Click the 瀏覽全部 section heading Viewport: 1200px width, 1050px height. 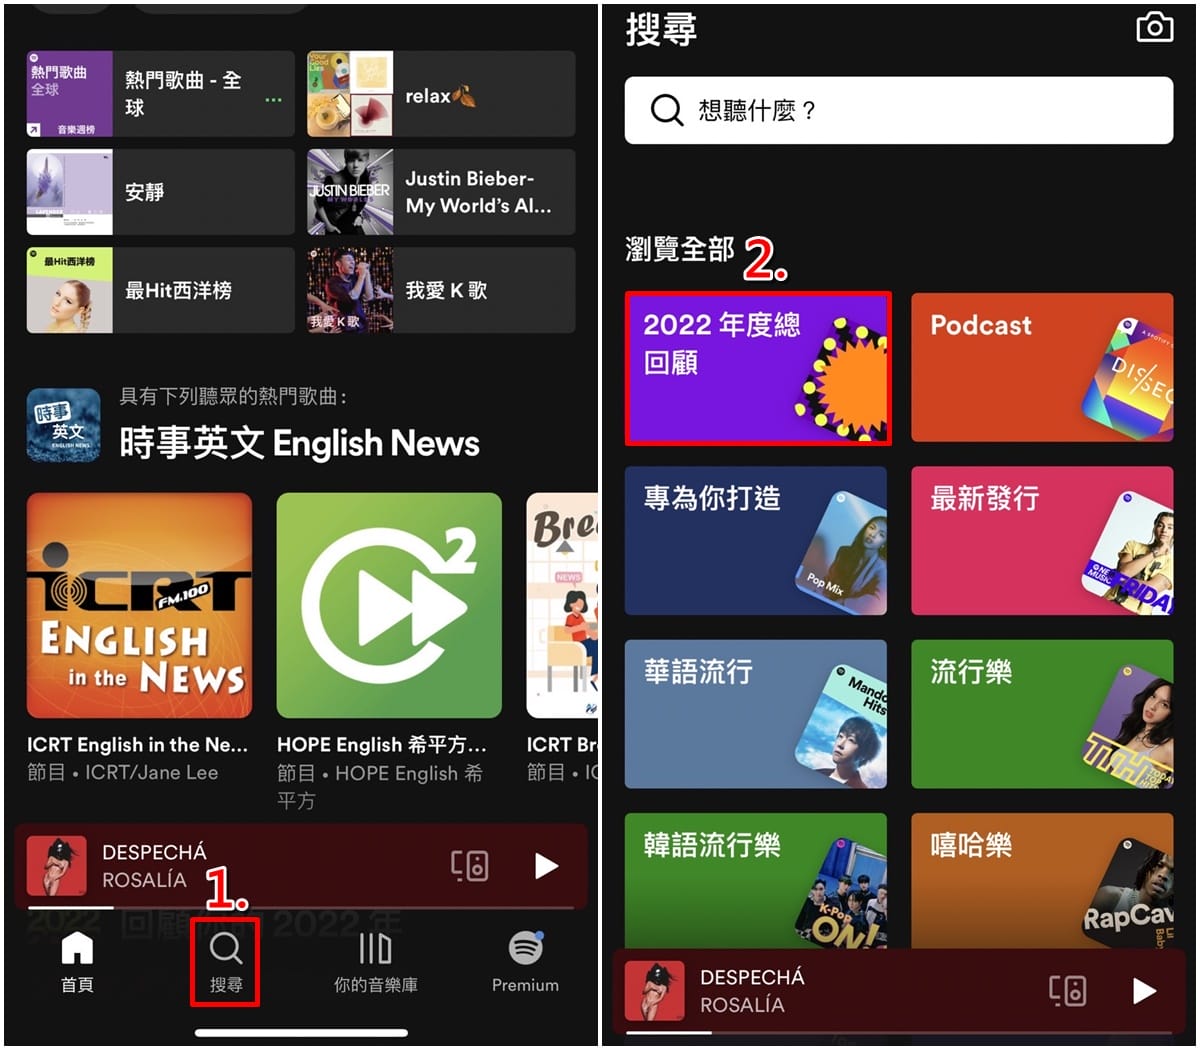pos(680,249)
